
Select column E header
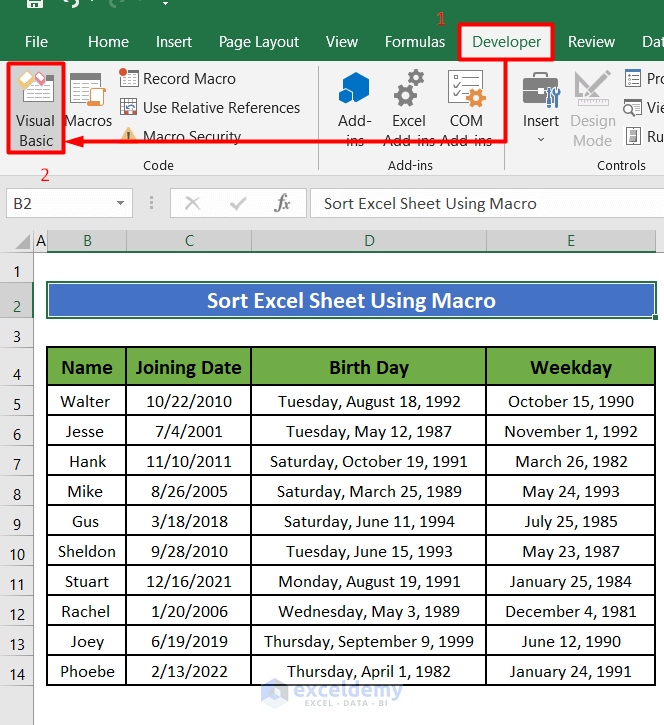(571, 241)
